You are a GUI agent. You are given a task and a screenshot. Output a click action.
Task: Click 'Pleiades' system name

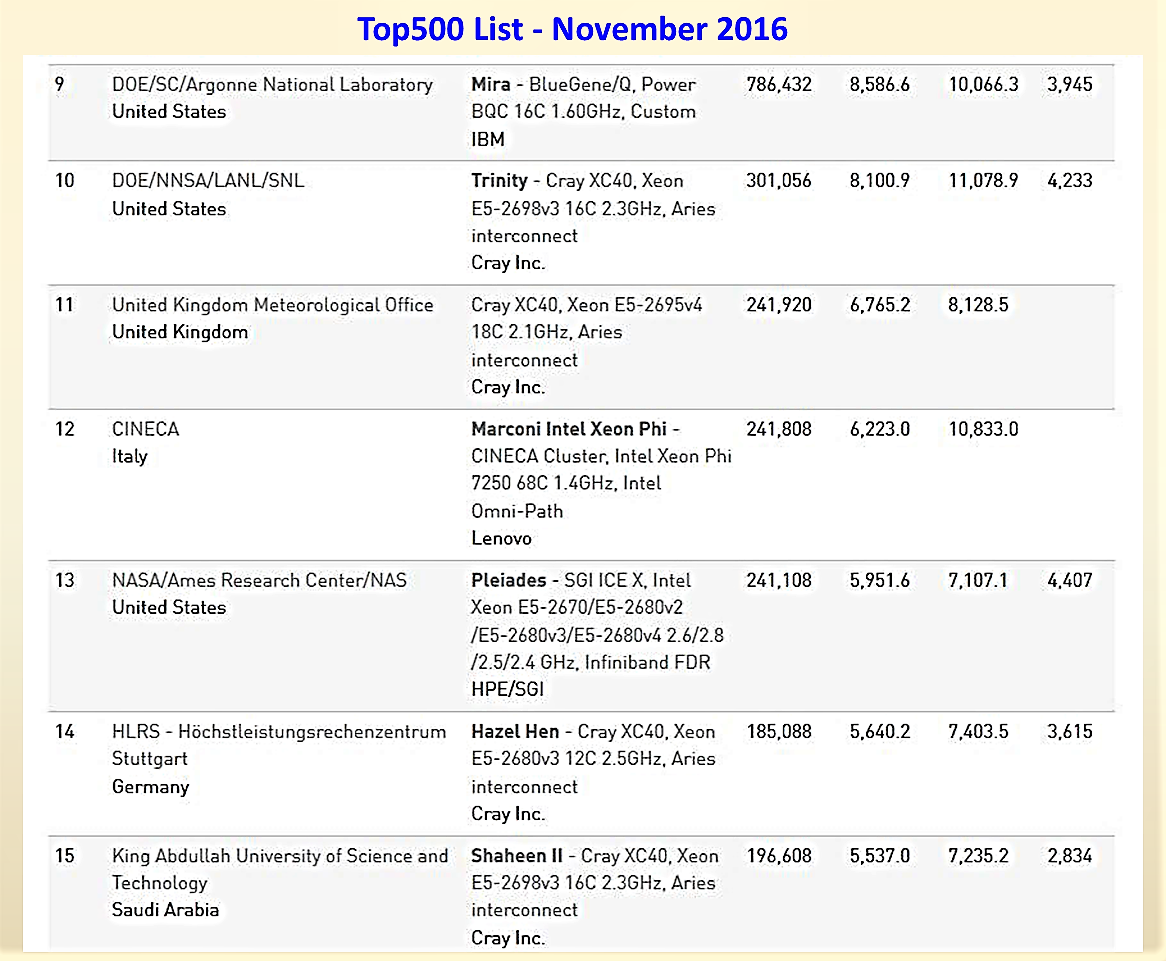(x=509, y=580)
